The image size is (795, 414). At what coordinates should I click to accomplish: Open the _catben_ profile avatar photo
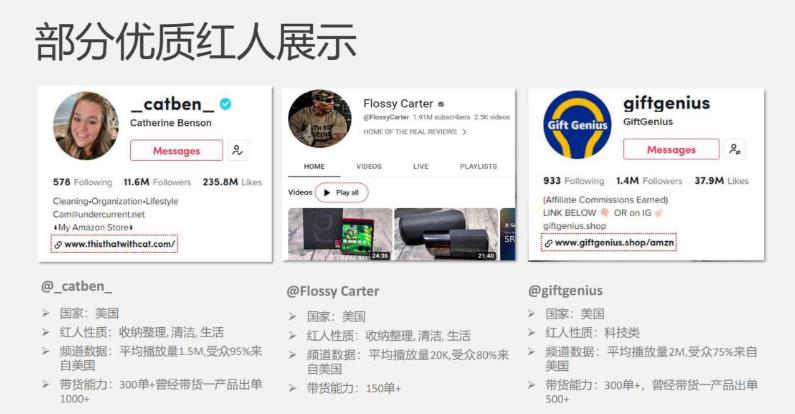click(85, 126)
